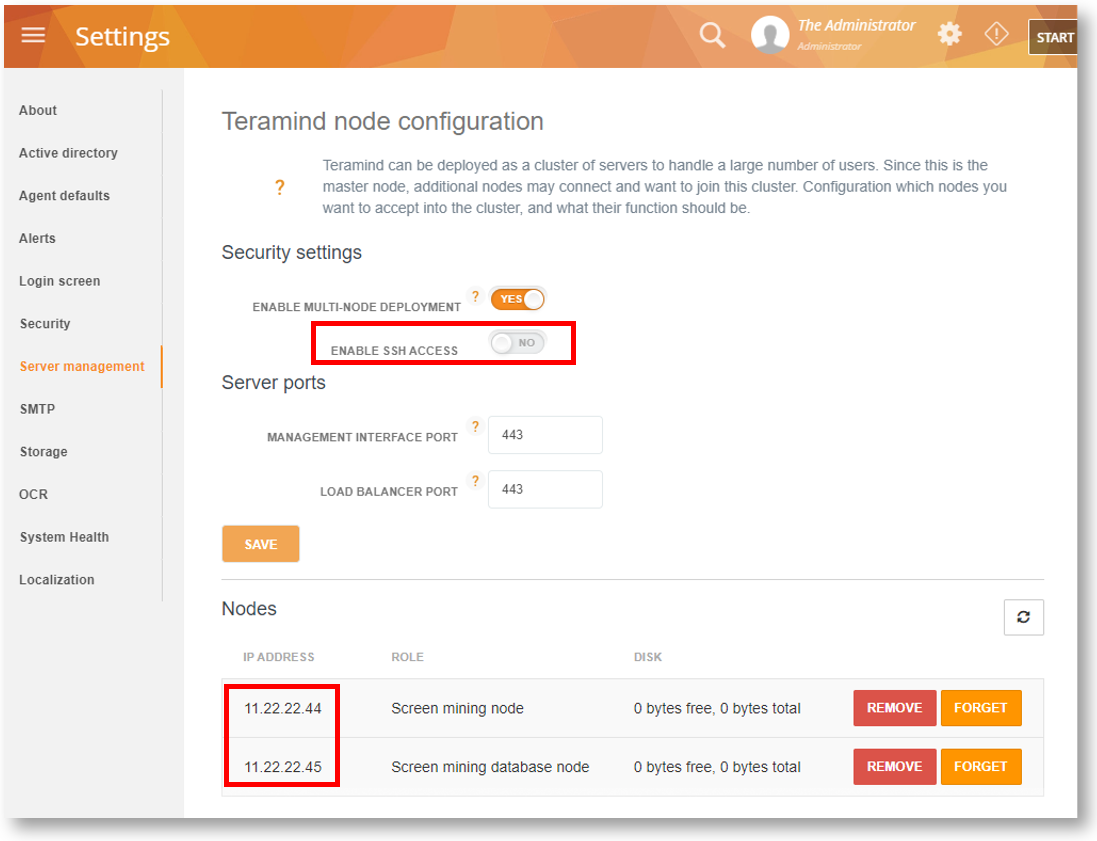
Task: Click the ROLE column header
Action: pyautogui.click(x=407, y=657)
